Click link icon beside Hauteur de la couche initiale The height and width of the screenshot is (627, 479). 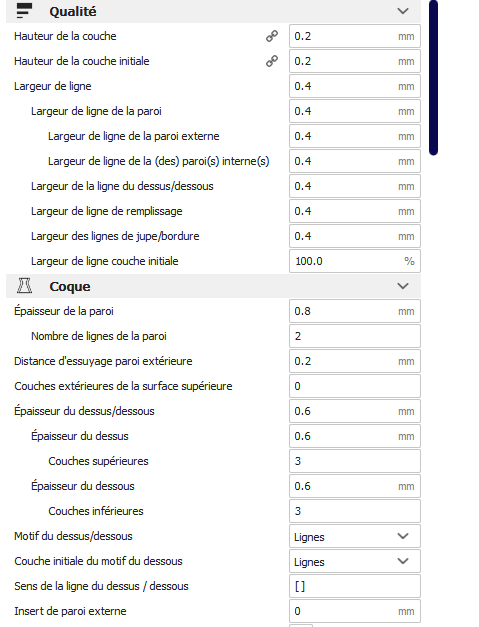pos(272,61)
